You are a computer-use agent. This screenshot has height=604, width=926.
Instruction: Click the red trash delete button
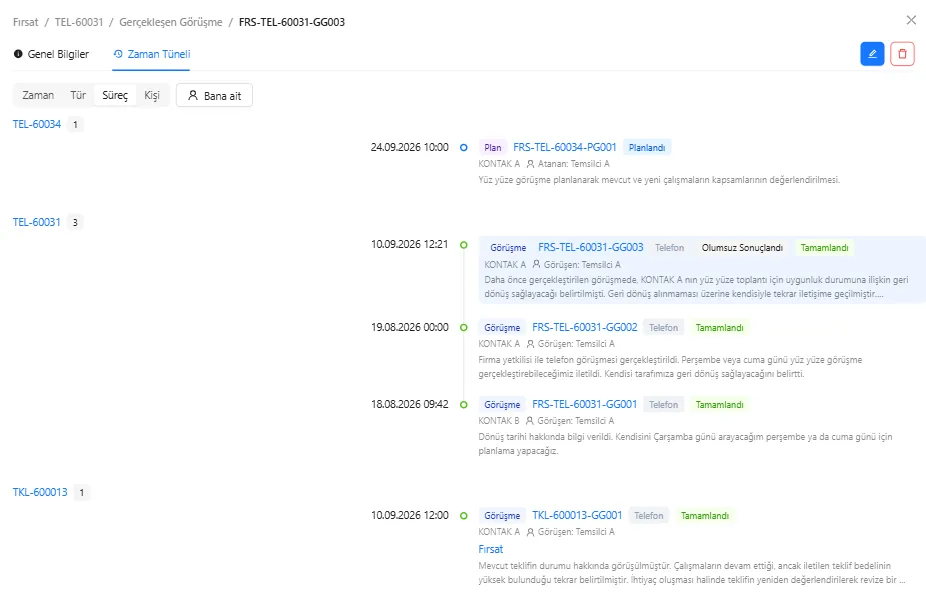(902, 54)
